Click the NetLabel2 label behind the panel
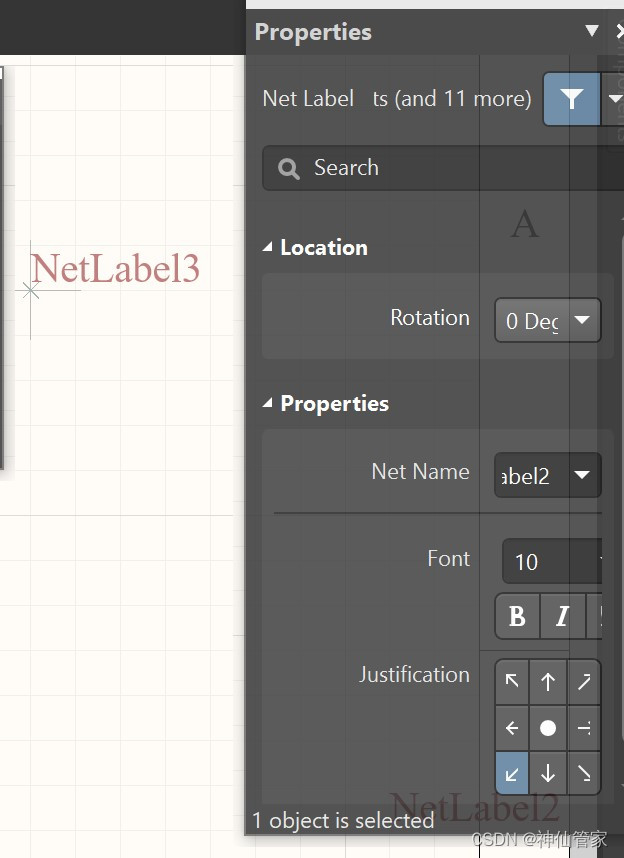 (475, 808)
